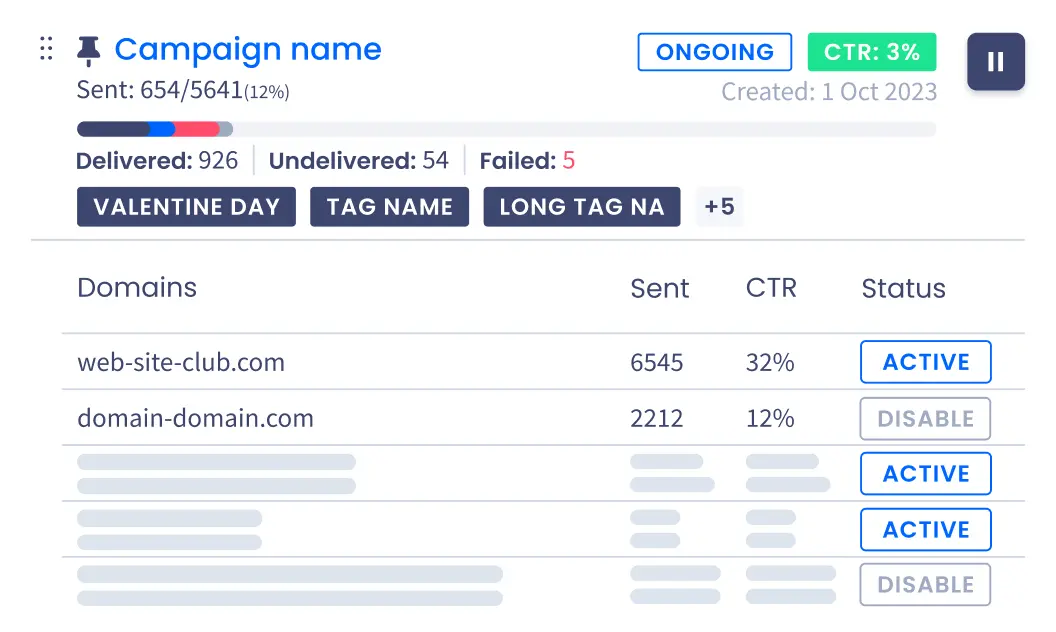Enable domain-domain.com by clicking DISABLE button
Image resolution: width=1056 pixels, height=632 pixels.
click(924, 418)
